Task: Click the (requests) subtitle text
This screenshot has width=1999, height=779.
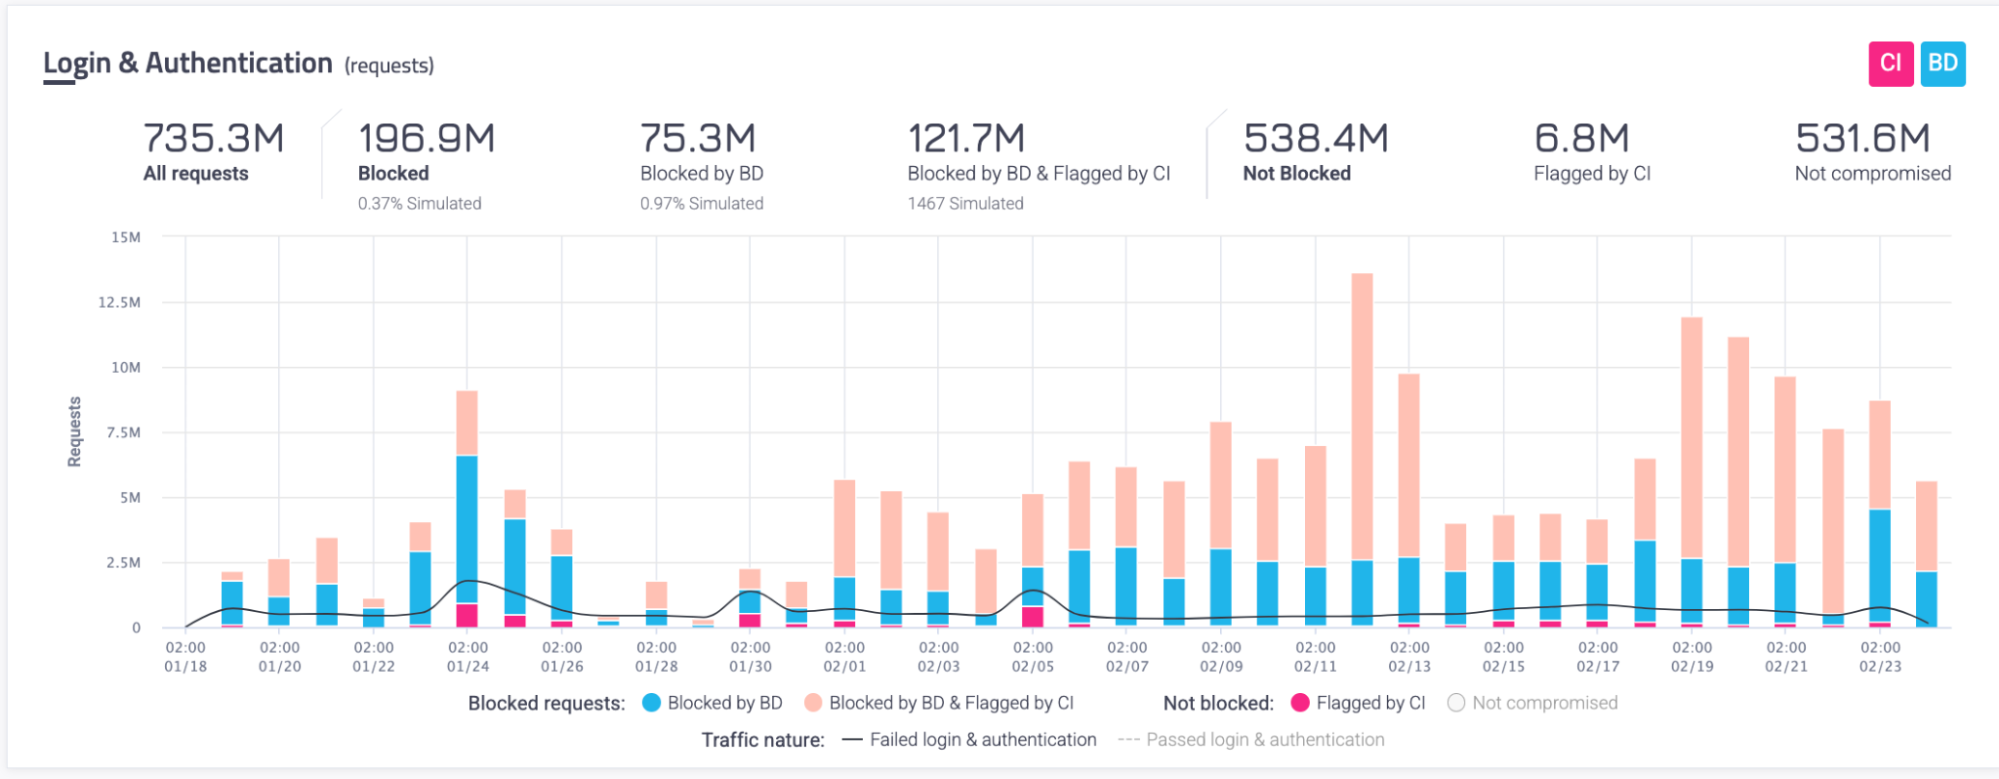Action: point(389,66)
